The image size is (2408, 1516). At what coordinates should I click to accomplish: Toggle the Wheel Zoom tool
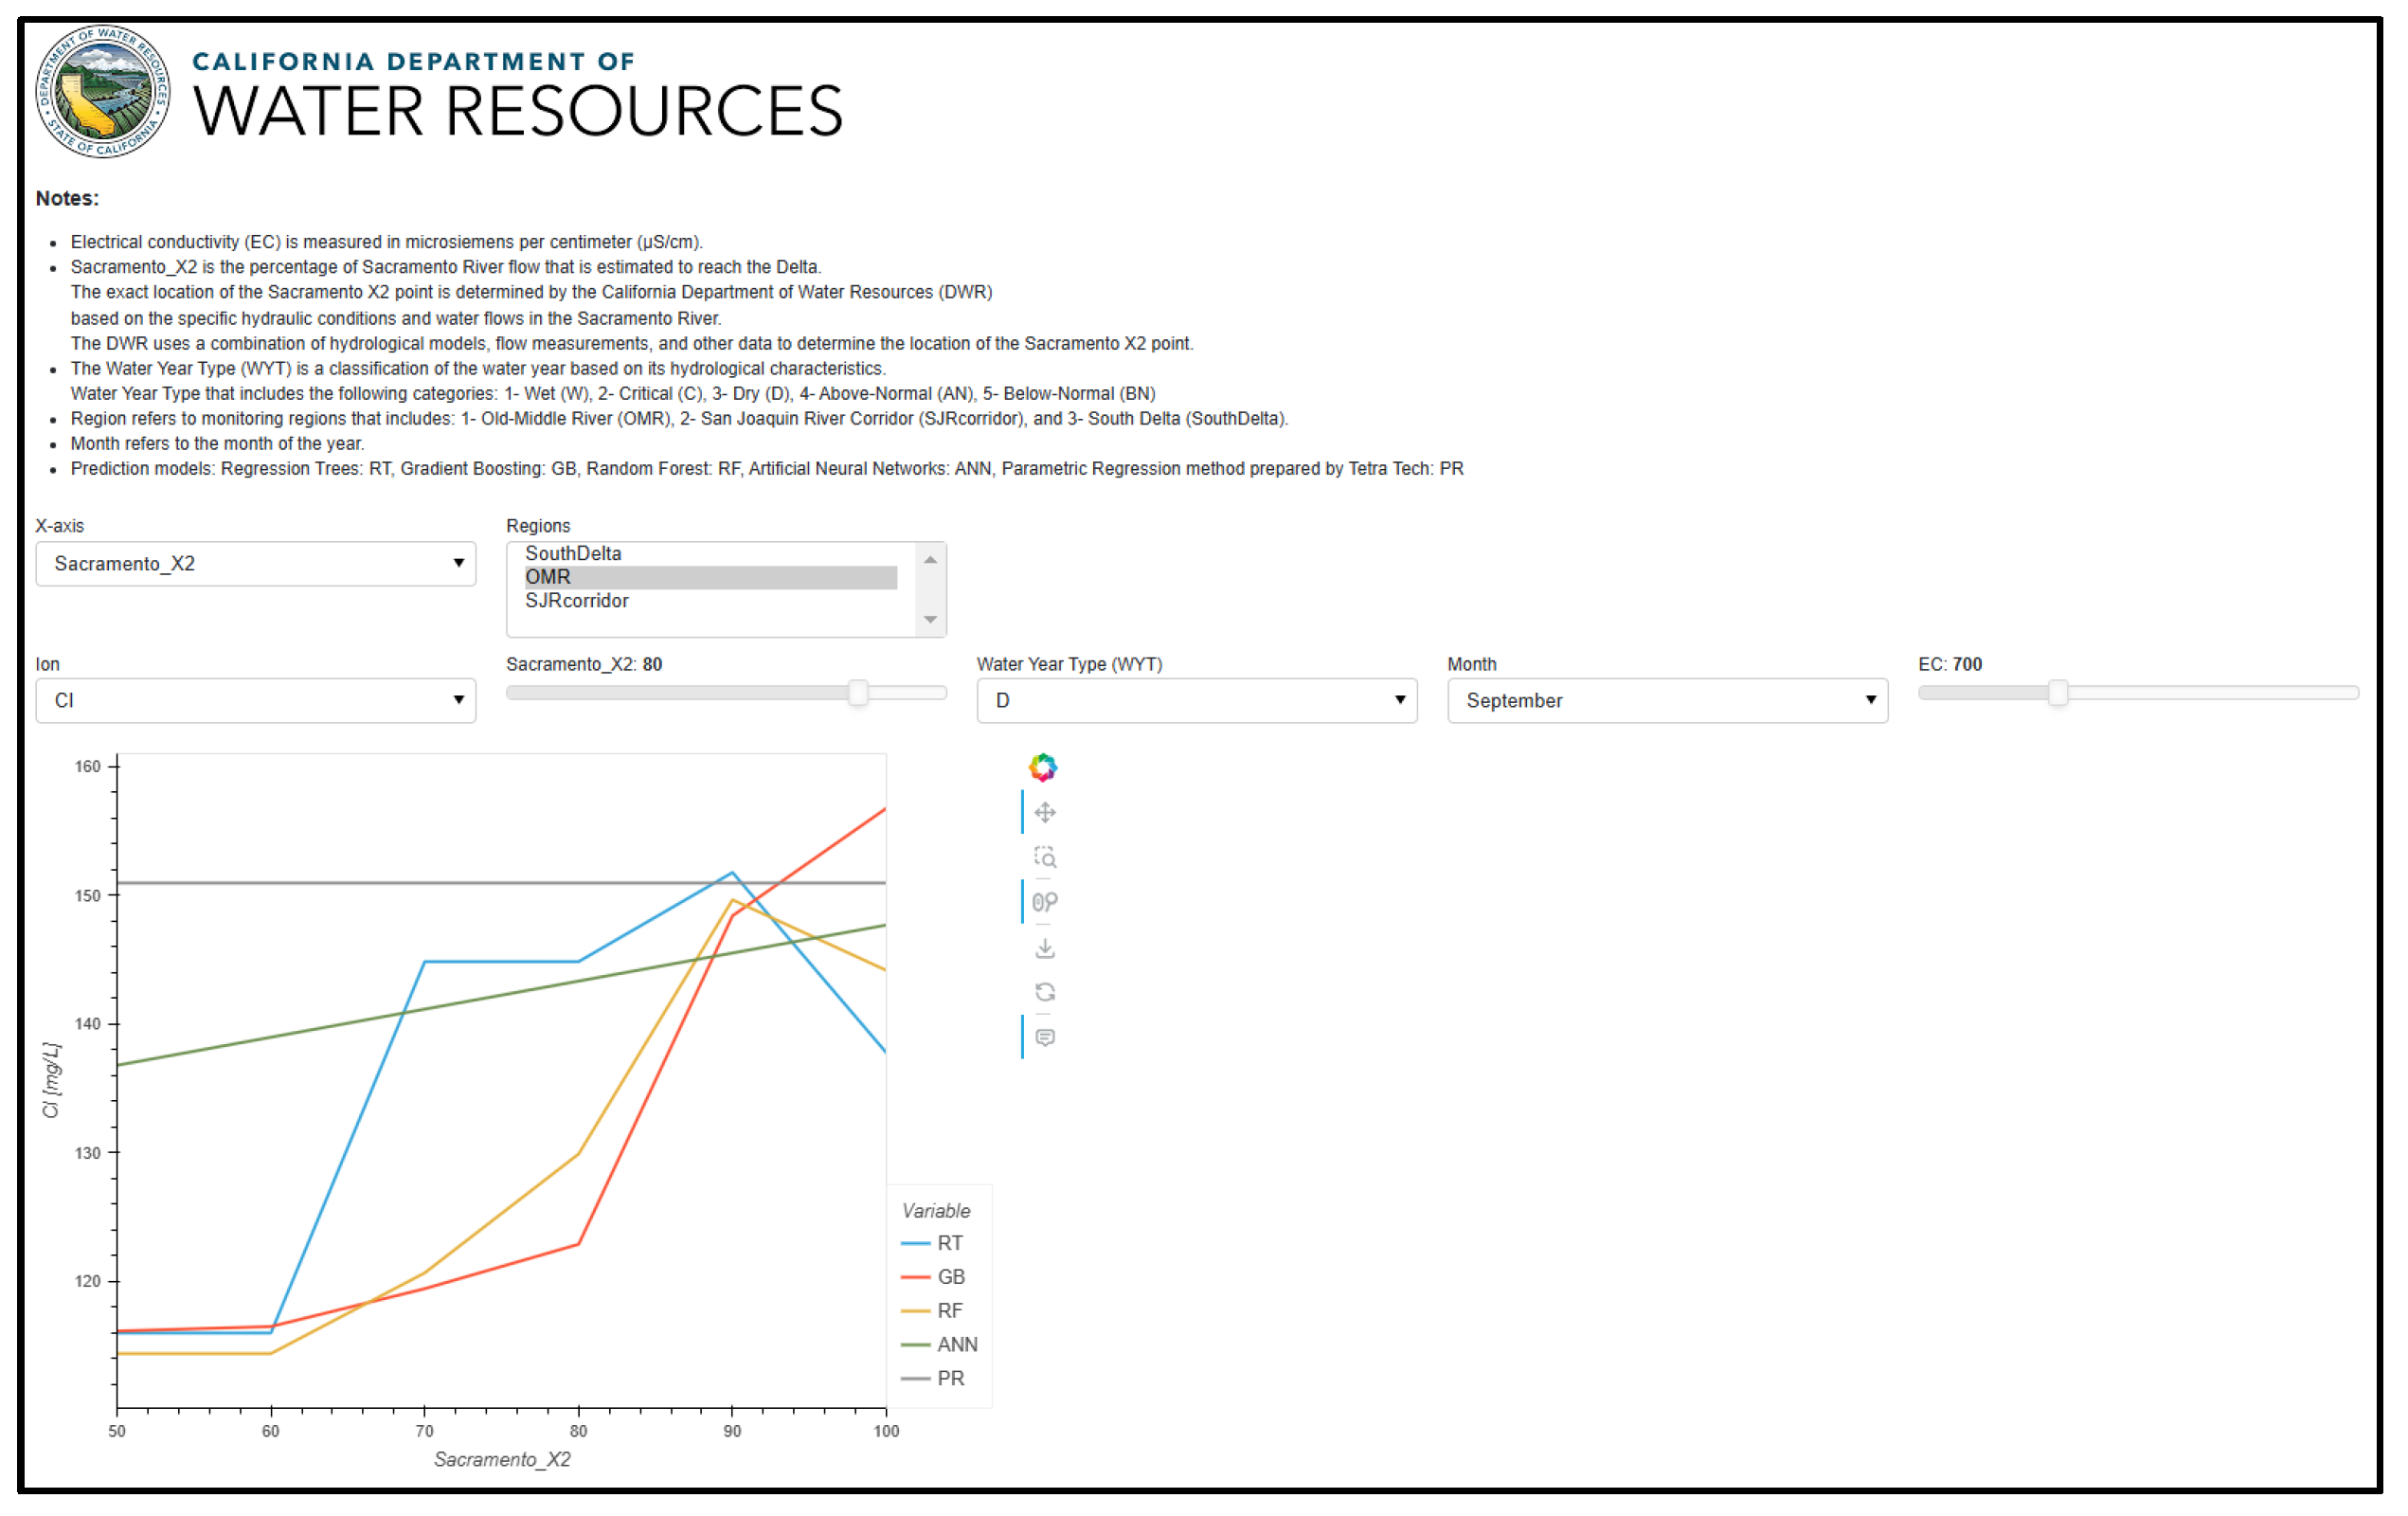click(1044, 902)
